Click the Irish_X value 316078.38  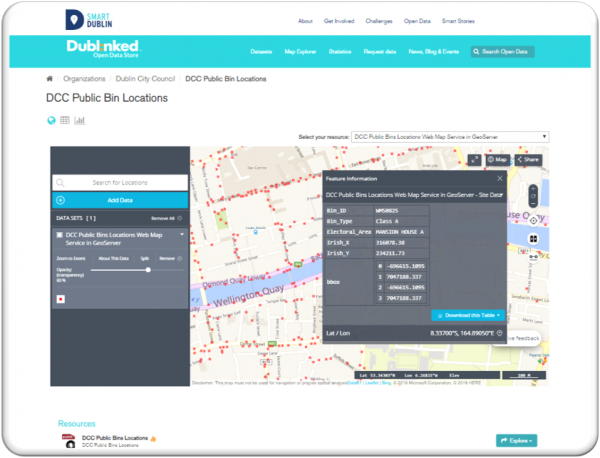401,243
